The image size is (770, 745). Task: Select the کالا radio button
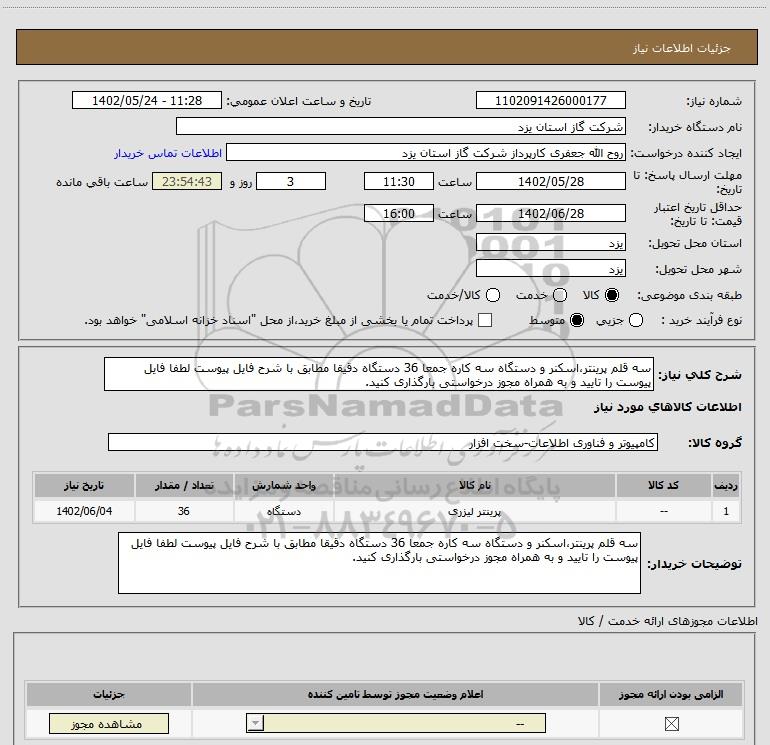pos(612,295)
